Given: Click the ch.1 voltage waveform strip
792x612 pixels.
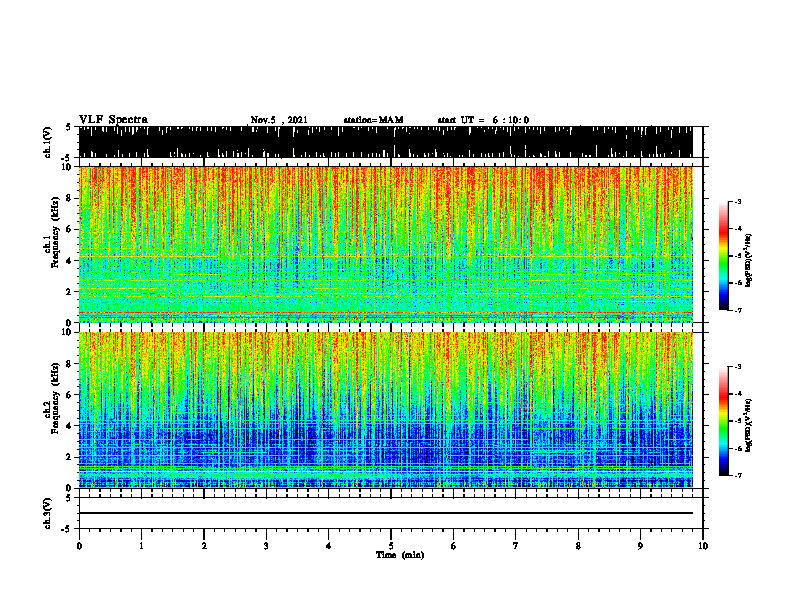Looking at the screenshot, I should click(386, 142).
